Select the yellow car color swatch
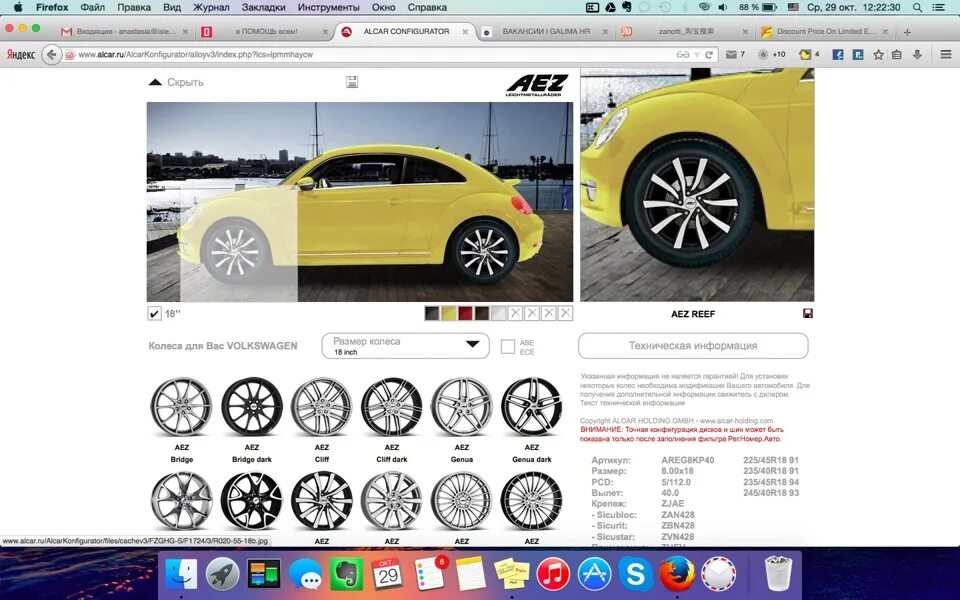This screenshot has width=960, height=600. pyautogui.click(x=449, y=313)
